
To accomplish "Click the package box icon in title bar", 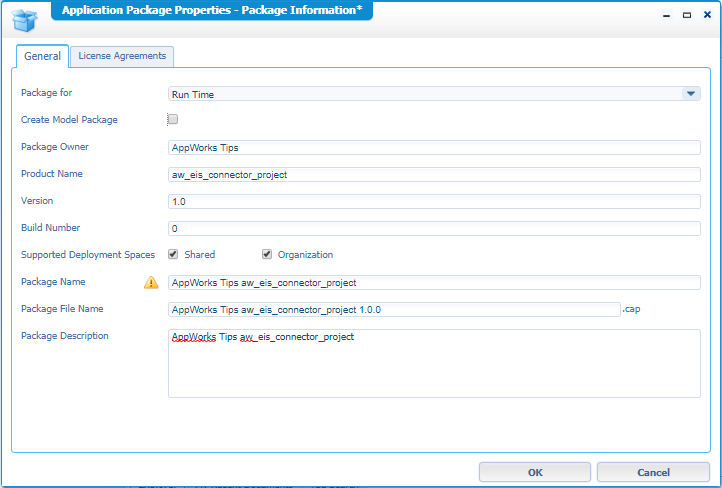I will pyautogui.click(x=25, y=18).
